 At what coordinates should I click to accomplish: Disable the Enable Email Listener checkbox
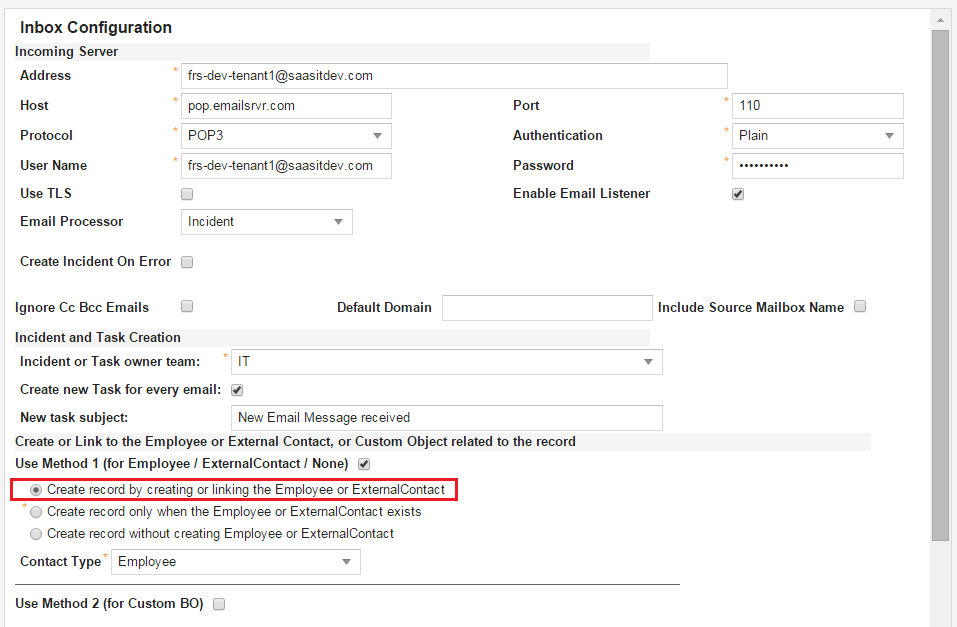click(x=738, y=194)
